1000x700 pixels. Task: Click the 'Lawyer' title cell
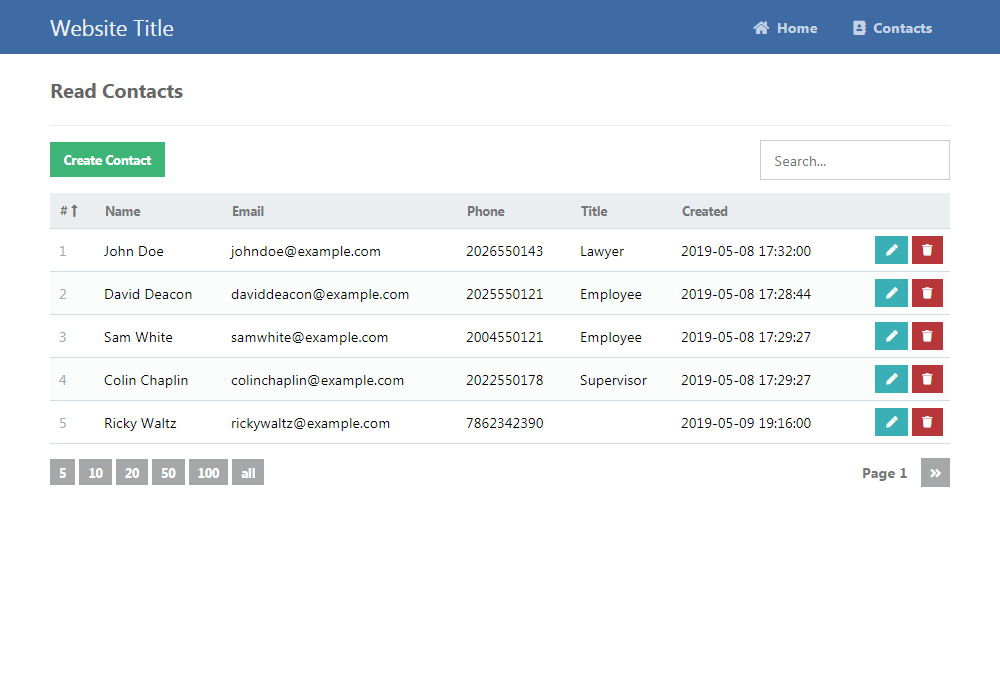pos(602,251)
